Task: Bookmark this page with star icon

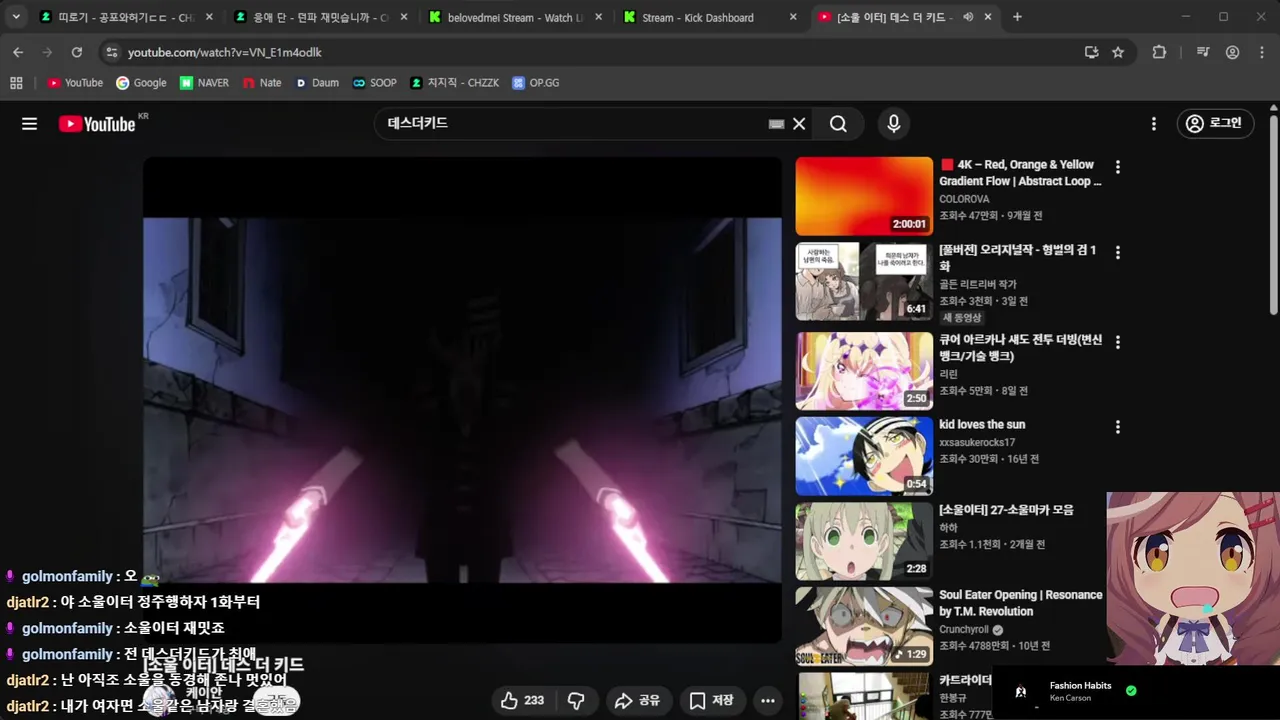Action: point(1118,52)
